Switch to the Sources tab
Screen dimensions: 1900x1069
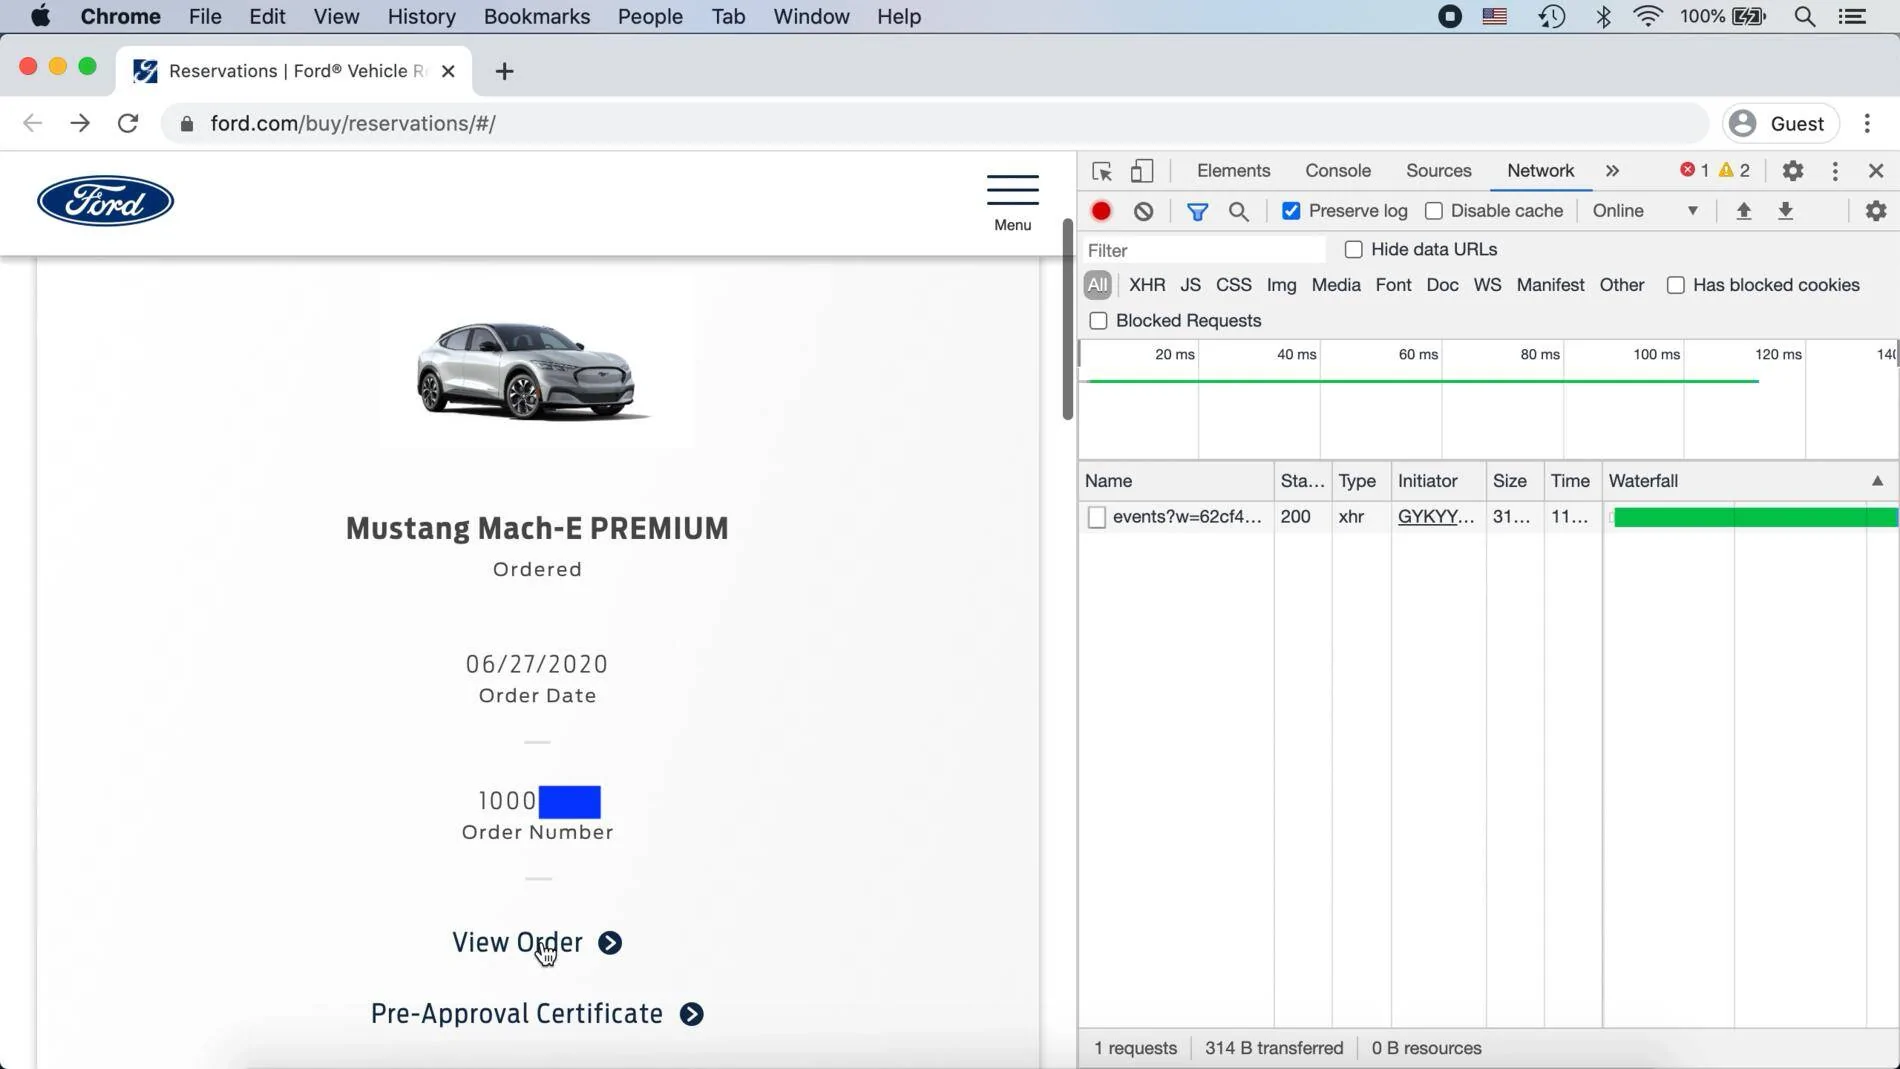pyautogui.click(x=1438, y=171)
